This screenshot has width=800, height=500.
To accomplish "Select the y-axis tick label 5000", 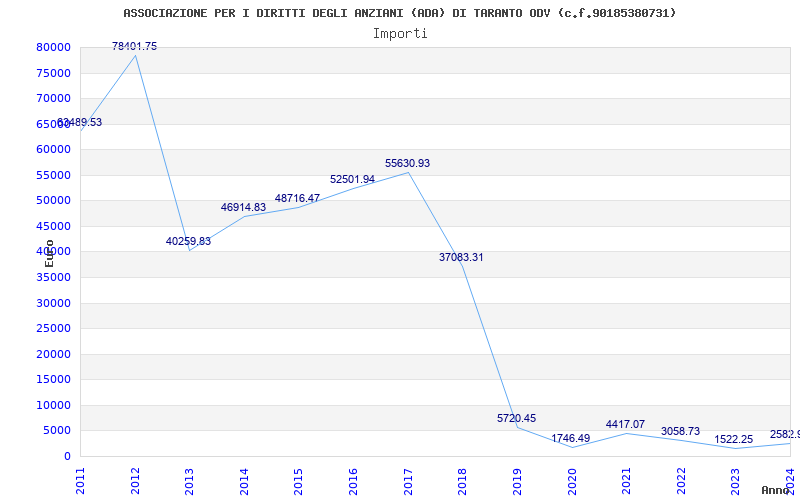I will [57, 431].
